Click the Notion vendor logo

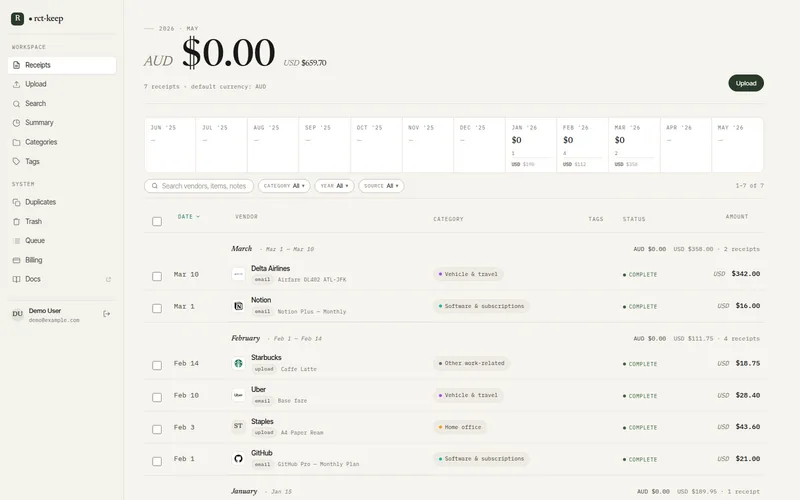click(238, 306)
